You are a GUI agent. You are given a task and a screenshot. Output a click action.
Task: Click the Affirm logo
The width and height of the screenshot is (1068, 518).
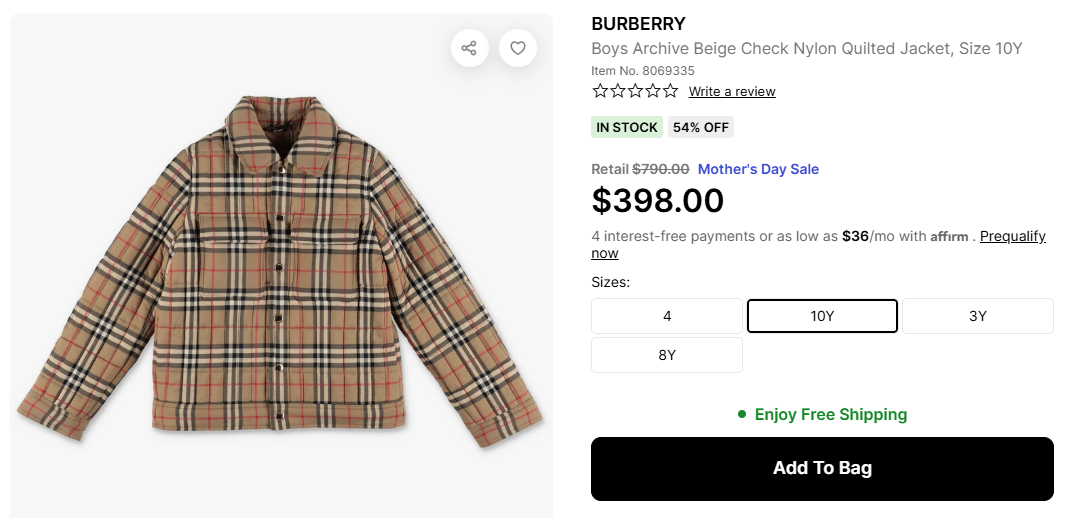[949, 237]
